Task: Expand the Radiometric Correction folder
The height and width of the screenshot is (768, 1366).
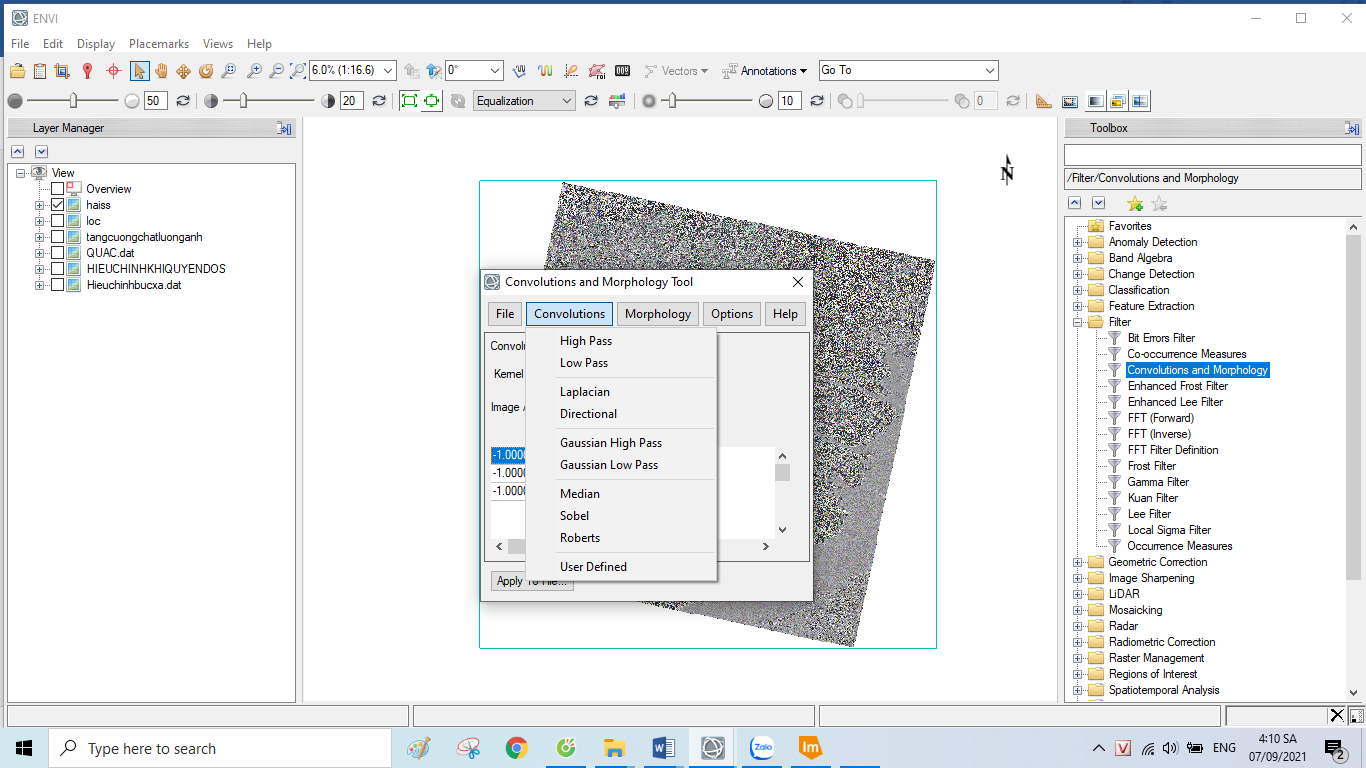Action: (x=1077, y=642)
